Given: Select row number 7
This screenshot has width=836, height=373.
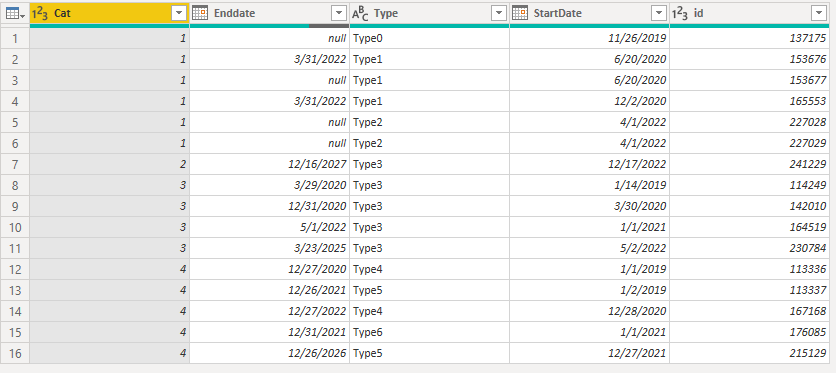Looking at the screenshot, I should [15, 164].
